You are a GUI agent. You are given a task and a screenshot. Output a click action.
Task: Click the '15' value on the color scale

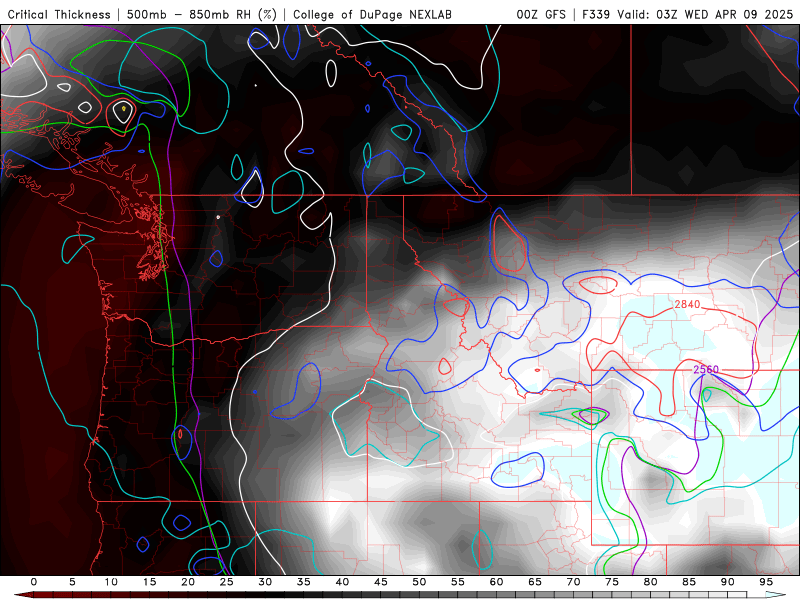click(x=149, y=582)
